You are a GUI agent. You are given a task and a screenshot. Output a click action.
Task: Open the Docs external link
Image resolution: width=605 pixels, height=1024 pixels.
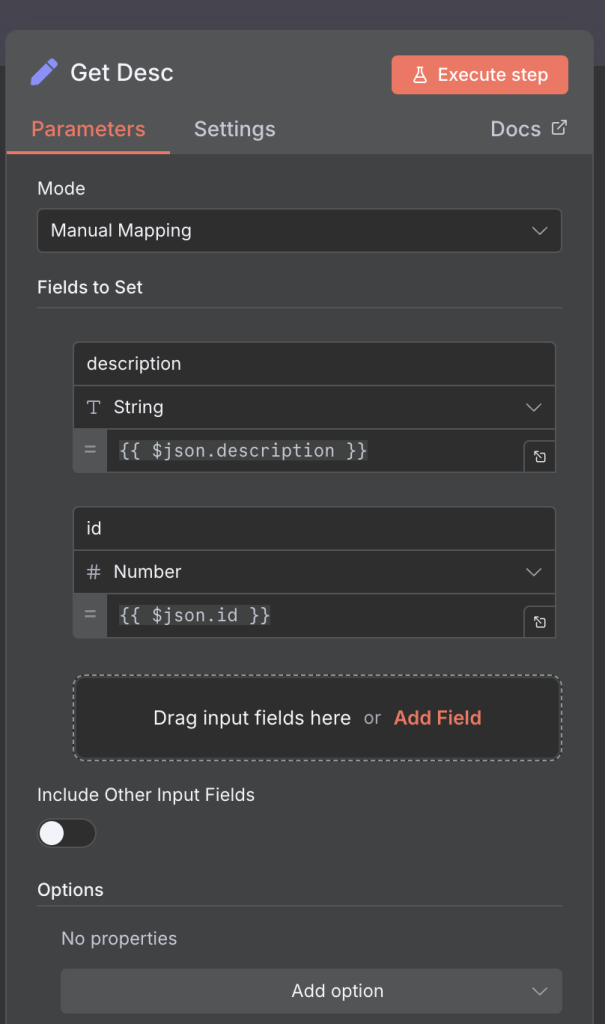(x=528, y=129)
